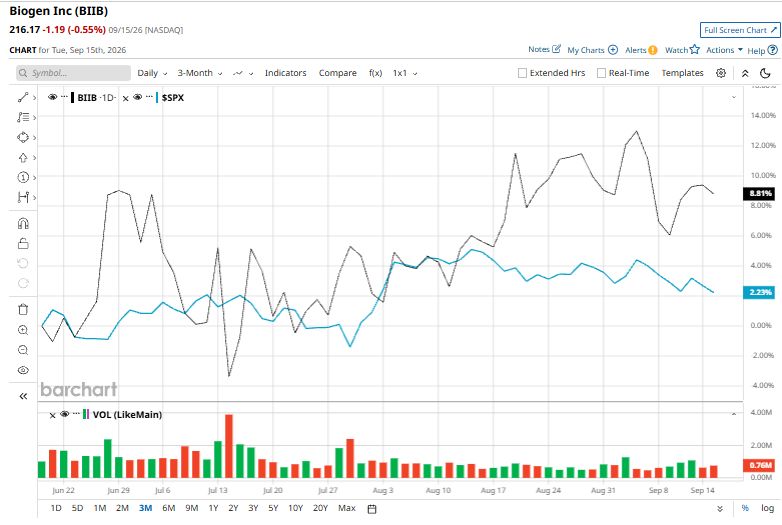This screenshot has height=525, width=782.
Task: Zoom in with the magnifier plus icon
Action: (23, 330)
